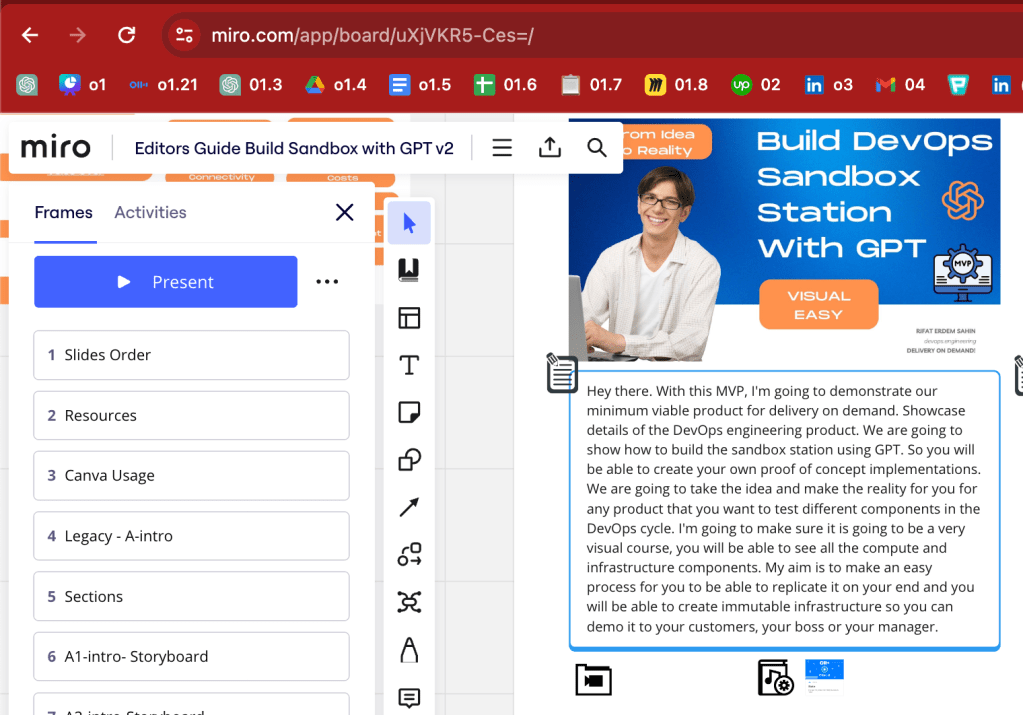Go forward in the browser

pos(78,35)
